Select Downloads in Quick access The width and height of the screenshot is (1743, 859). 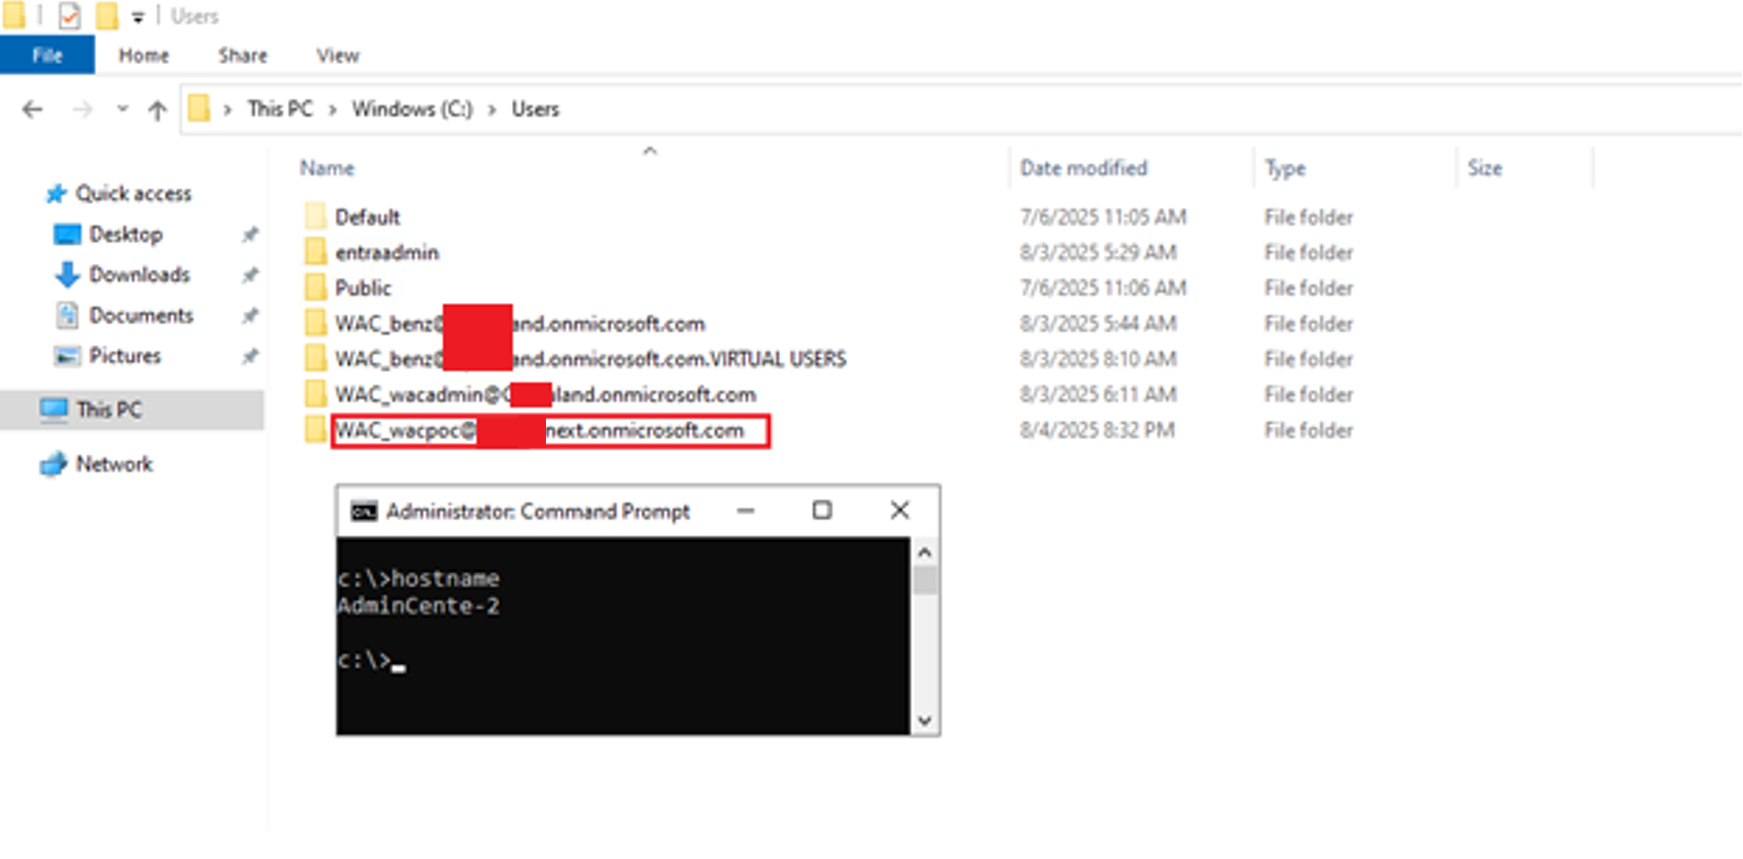coord(139,274)
